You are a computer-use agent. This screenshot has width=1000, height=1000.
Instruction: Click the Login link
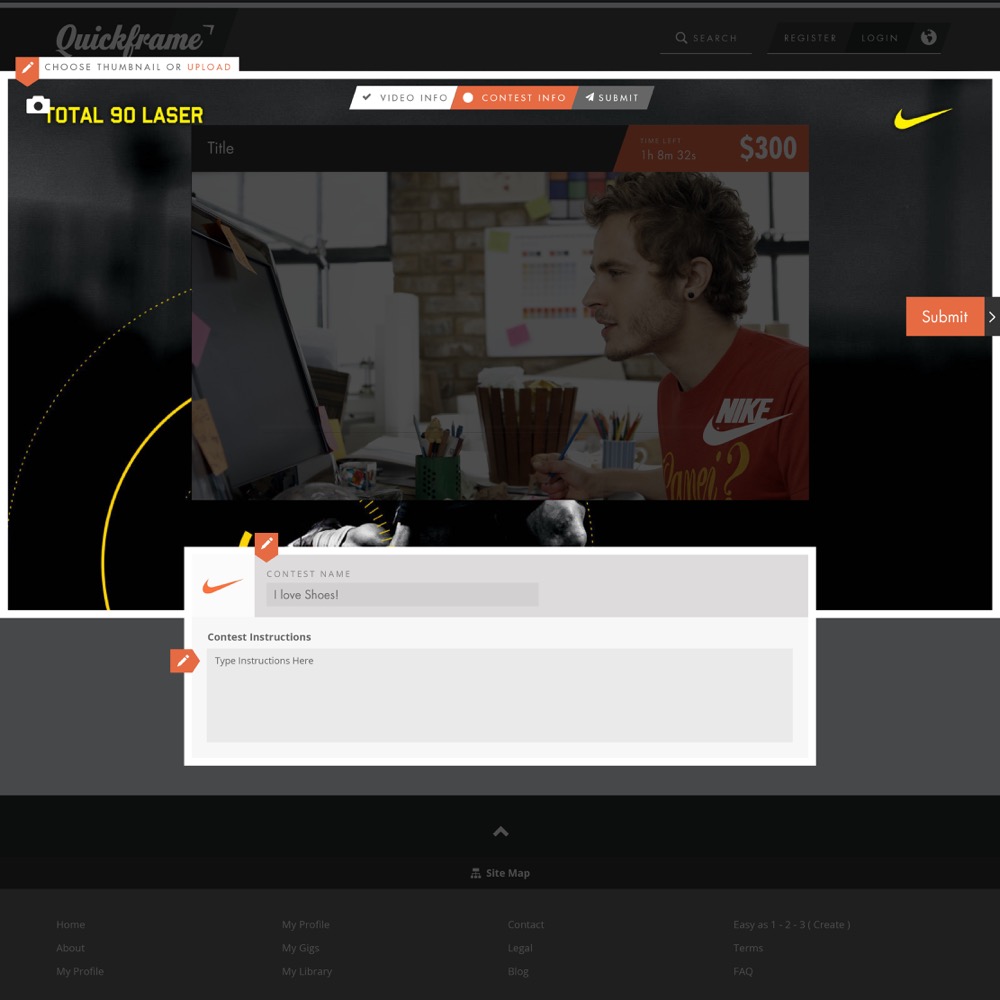point(879,38)
